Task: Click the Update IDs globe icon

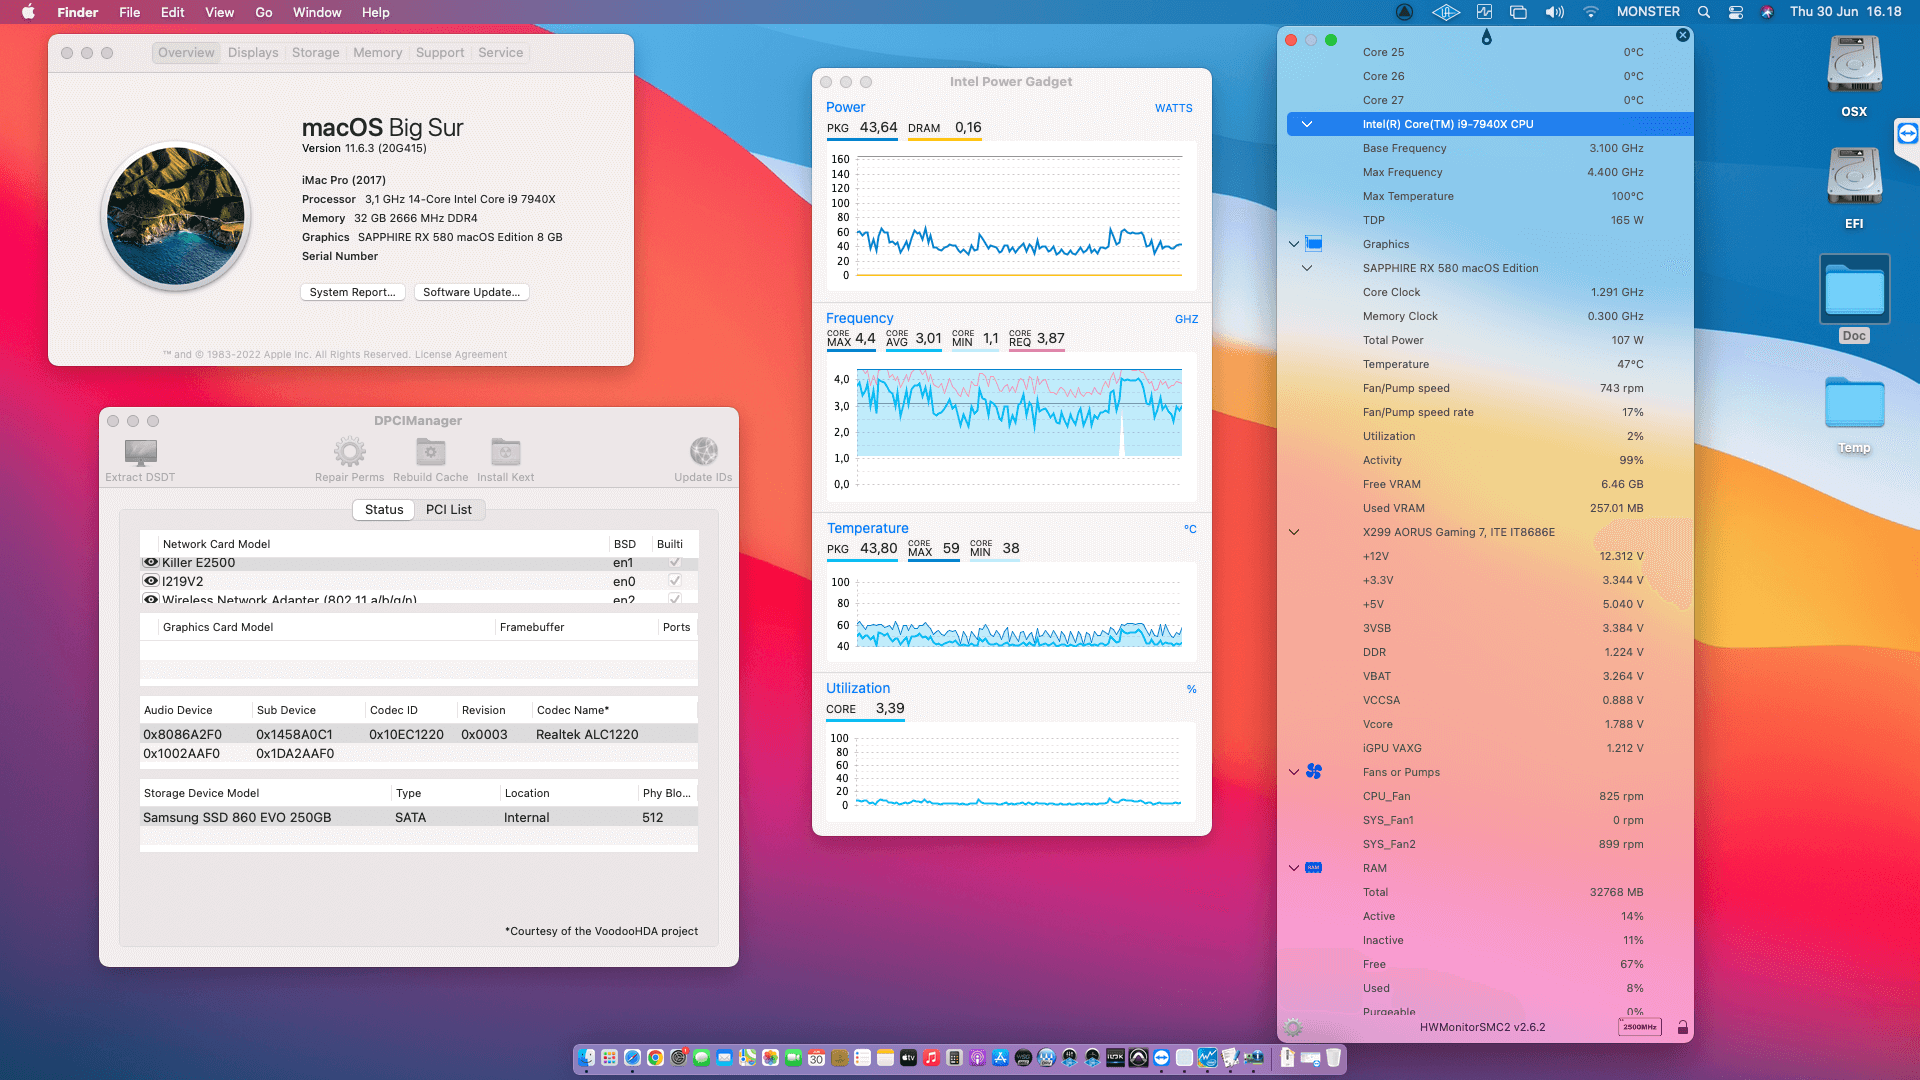Action: [703, 452]
